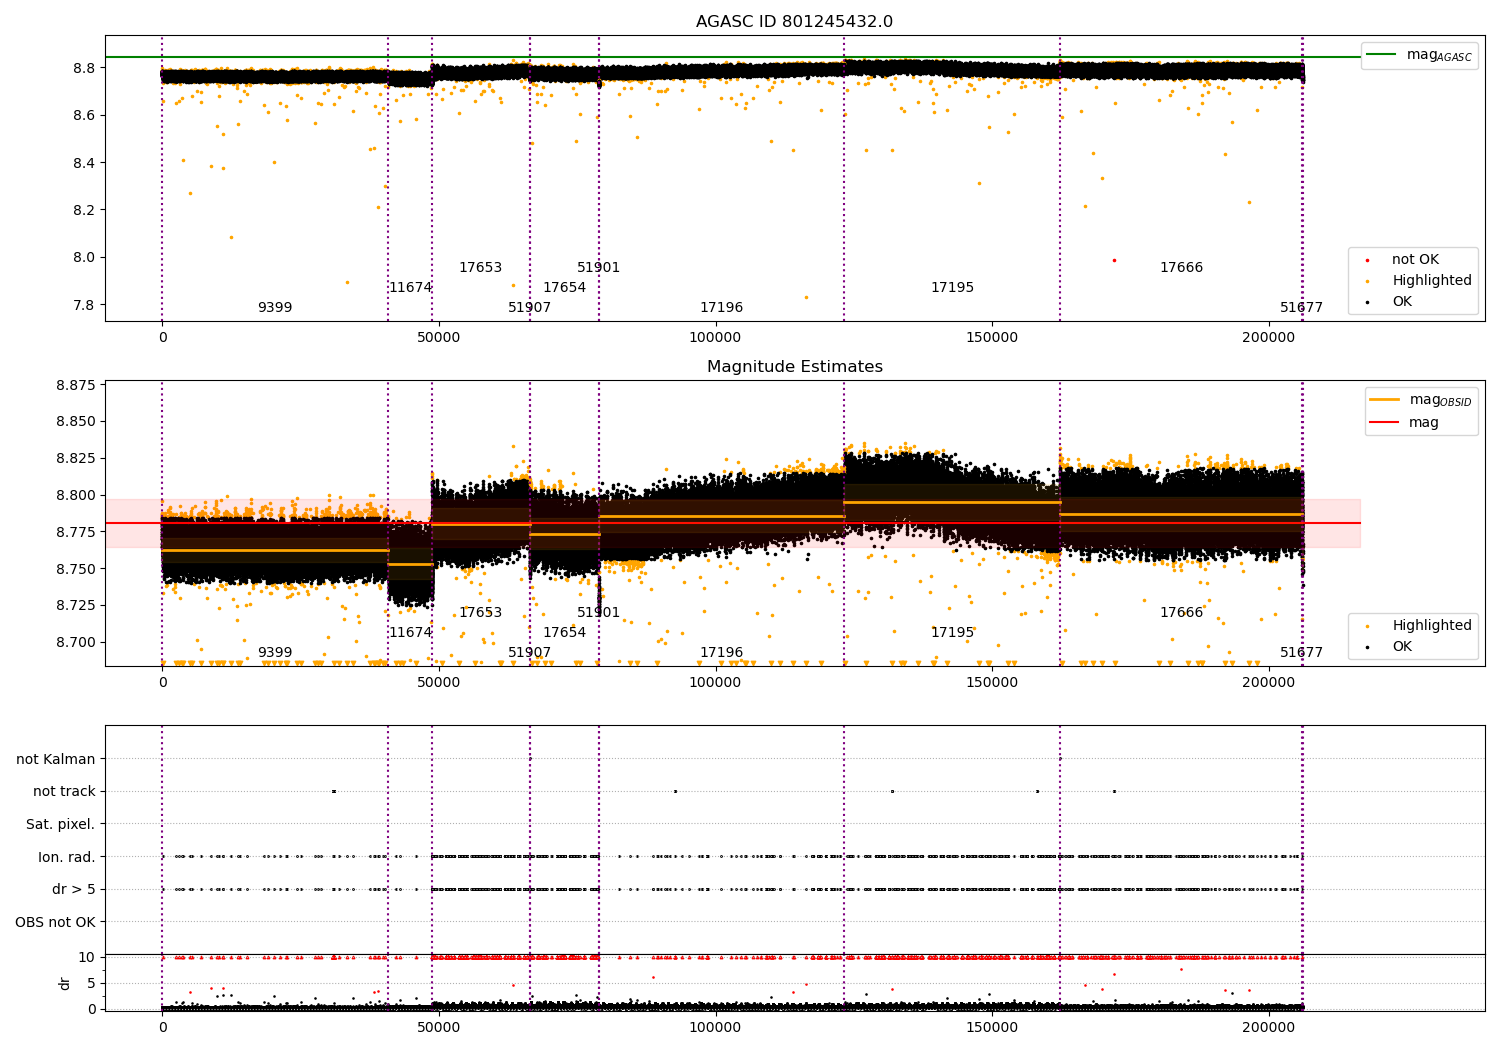Click x-axis tick 200000 under the dr plot
This screenshot has height=1050, width=1500.
coord(1268,1028)
